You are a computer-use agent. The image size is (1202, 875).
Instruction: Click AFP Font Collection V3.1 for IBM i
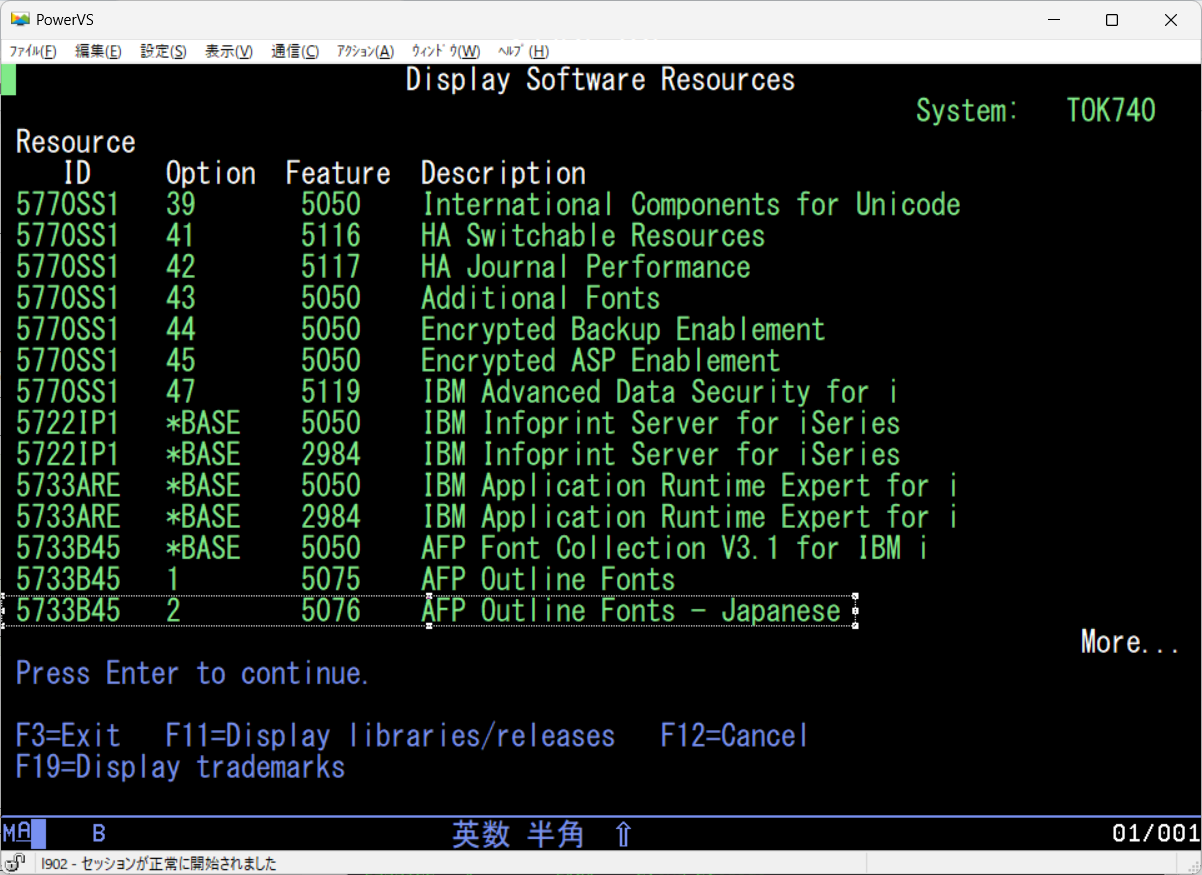(x=675, y=548)
